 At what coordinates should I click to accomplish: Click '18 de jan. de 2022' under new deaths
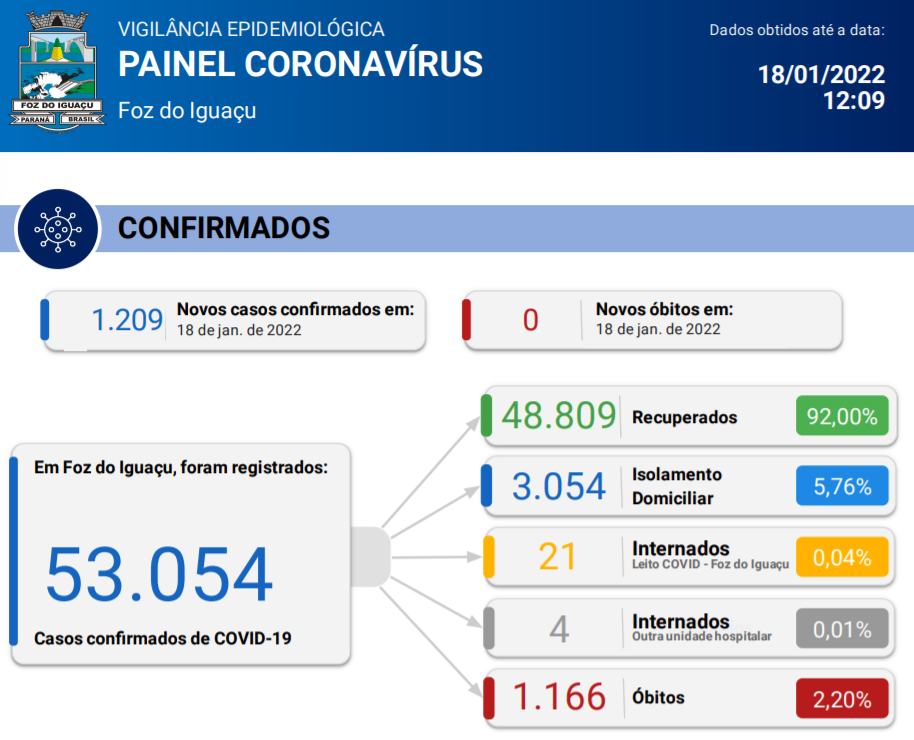(x=658, y=329)
